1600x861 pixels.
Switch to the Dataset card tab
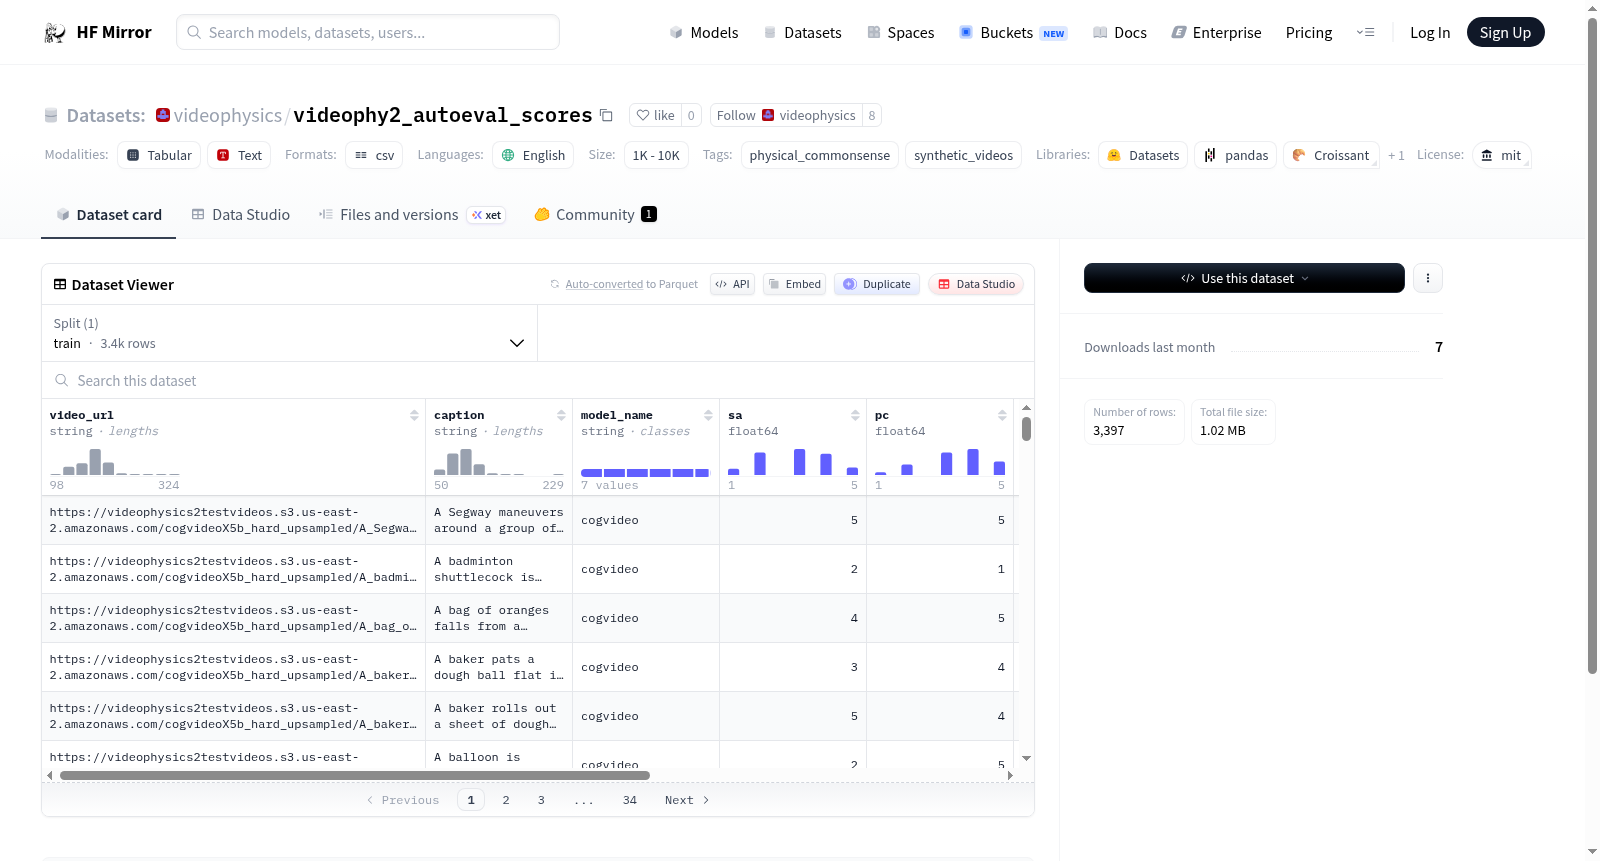tap(108, 215)
